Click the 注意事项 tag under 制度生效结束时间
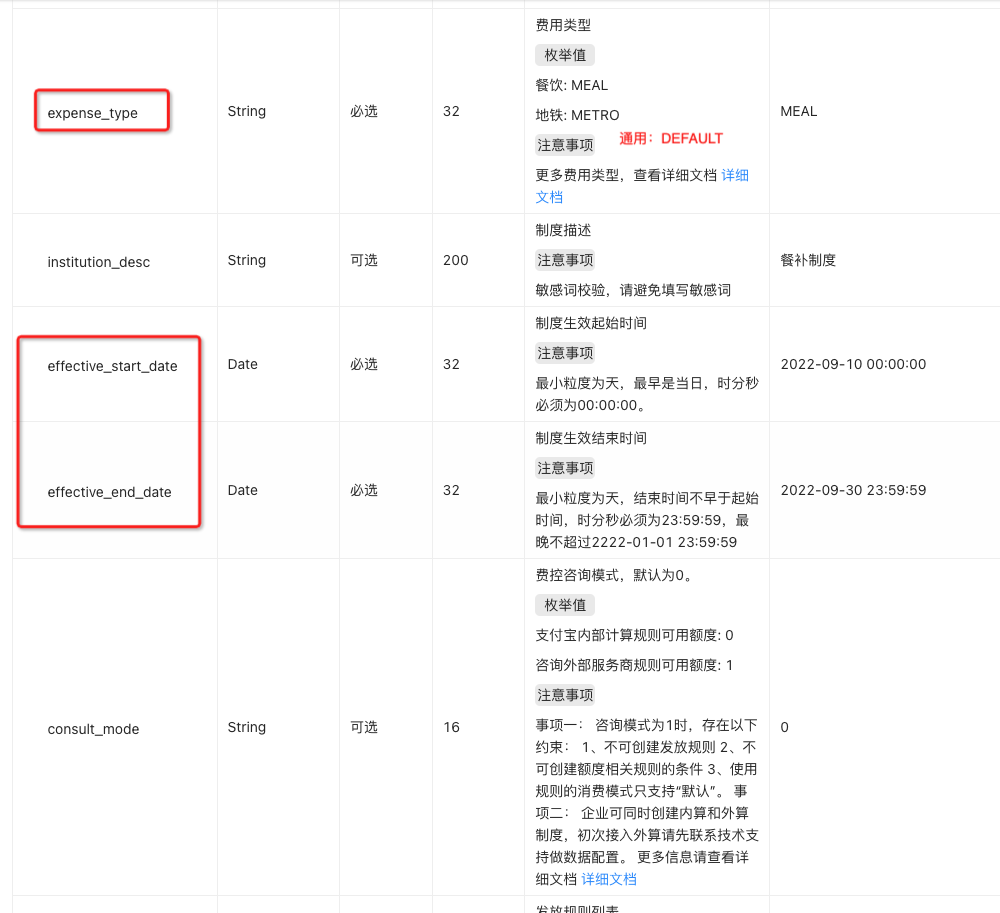 pos(564,468)
